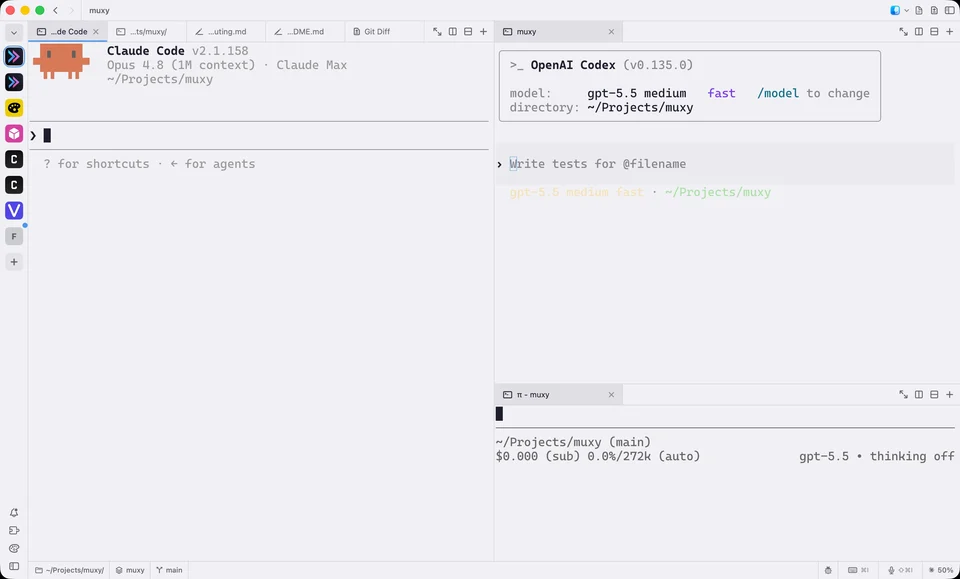Split the top-right pane horizontally
This screenshot has width=960, height=579.
[934, 32]
